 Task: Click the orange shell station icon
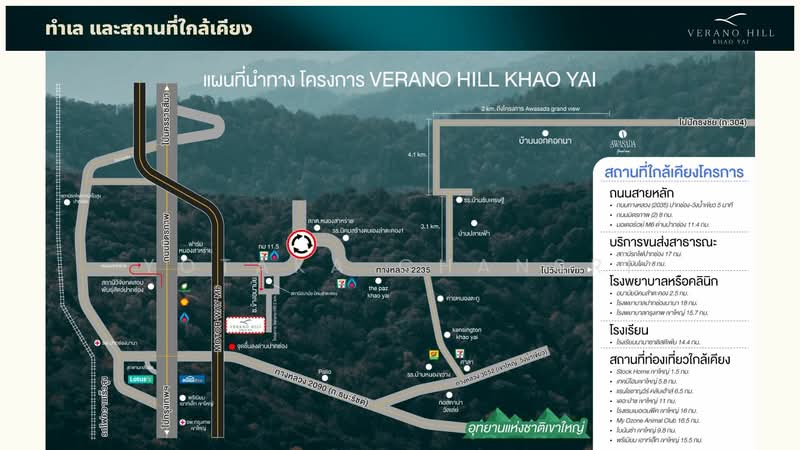coord(185,302)
